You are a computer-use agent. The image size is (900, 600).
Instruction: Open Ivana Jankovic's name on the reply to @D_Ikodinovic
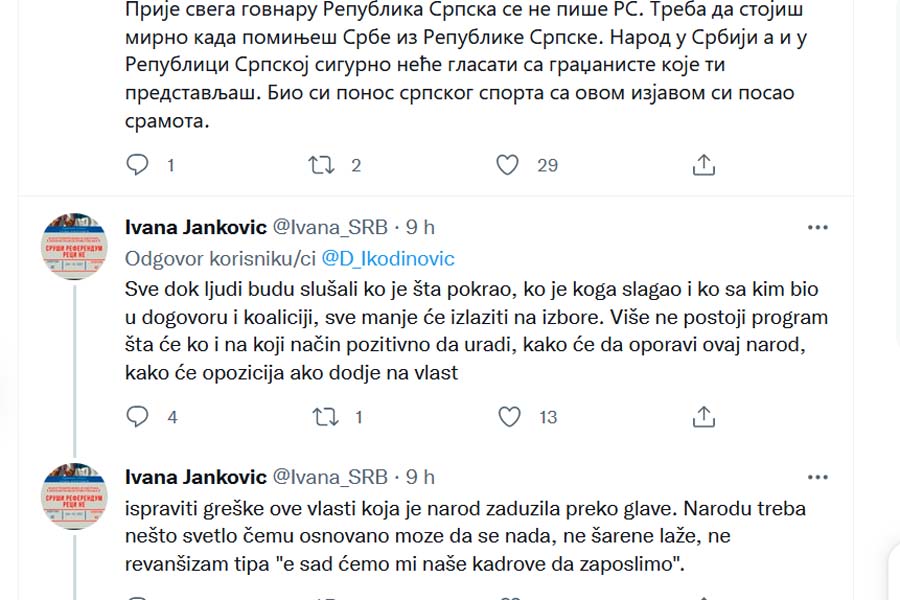click(195, 227)
